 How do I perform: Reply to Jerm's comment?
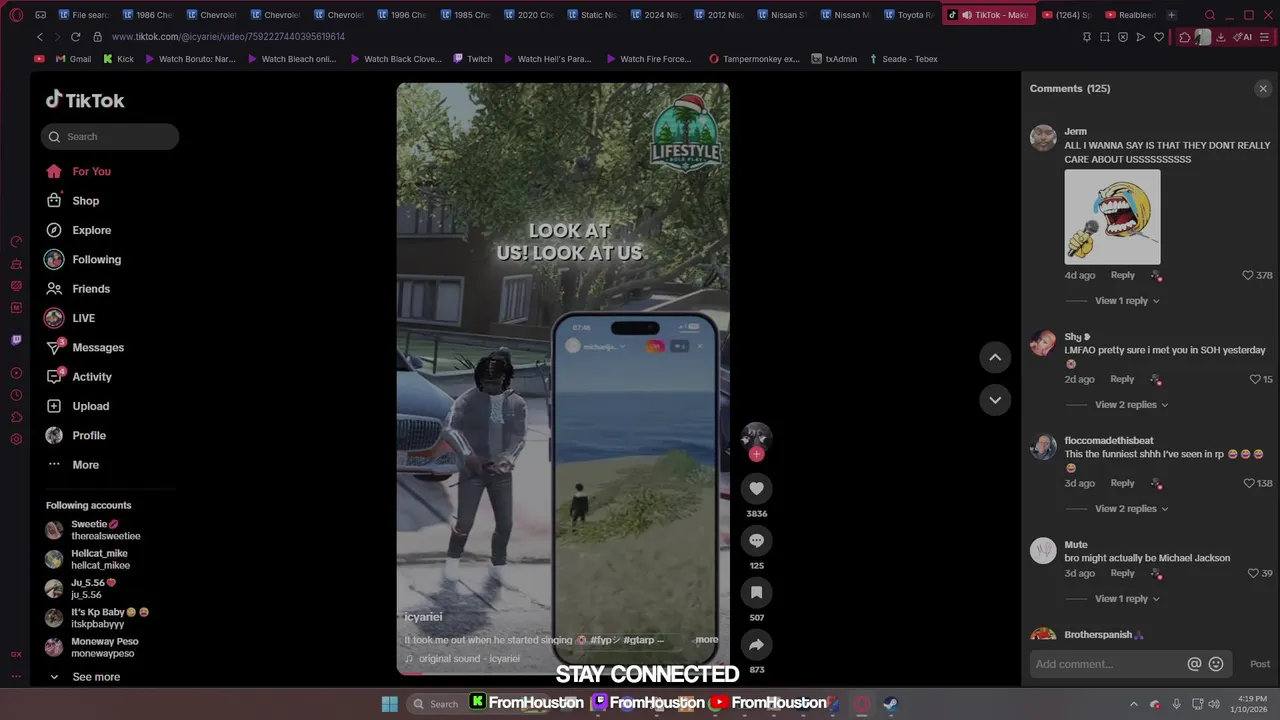point(1123,275)
